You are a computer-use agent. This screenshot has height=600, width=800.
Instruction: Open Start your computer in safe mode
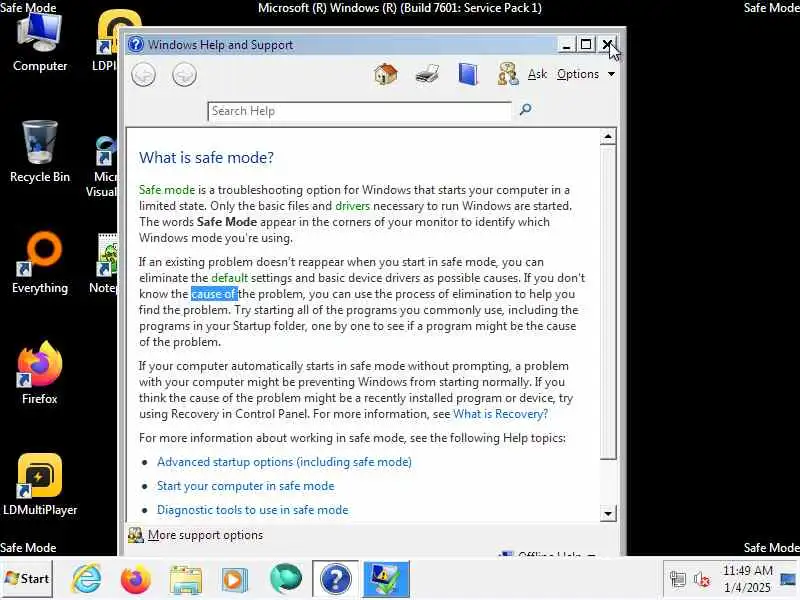click(x=245, y=486)
